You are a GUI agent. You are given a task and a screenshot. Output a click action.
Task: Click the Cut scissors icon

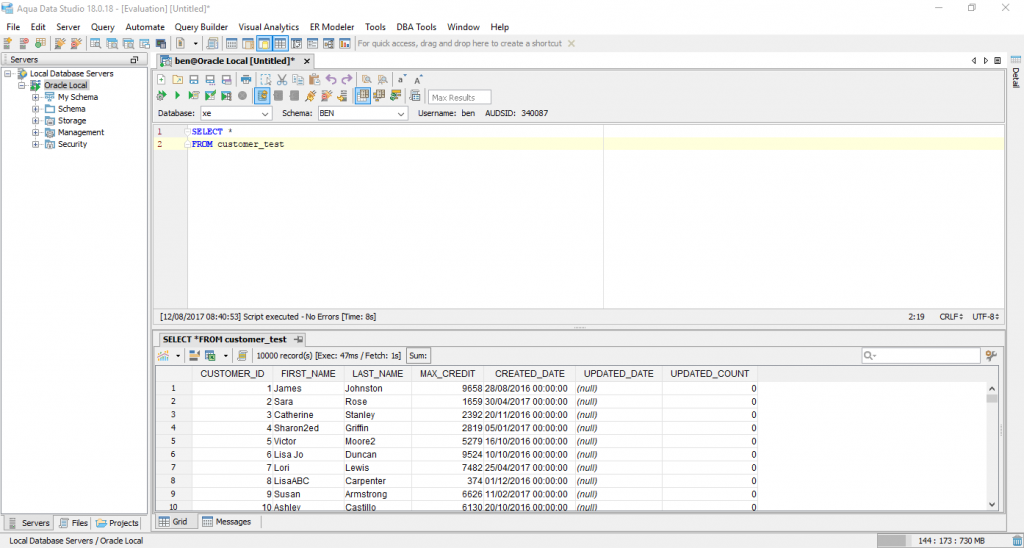coord(282,80)
